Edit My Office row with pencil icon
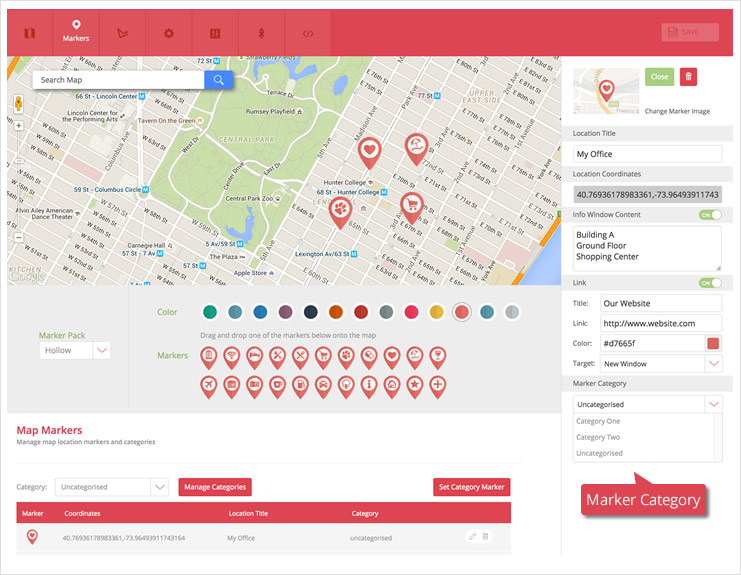 tap(472, 537)
